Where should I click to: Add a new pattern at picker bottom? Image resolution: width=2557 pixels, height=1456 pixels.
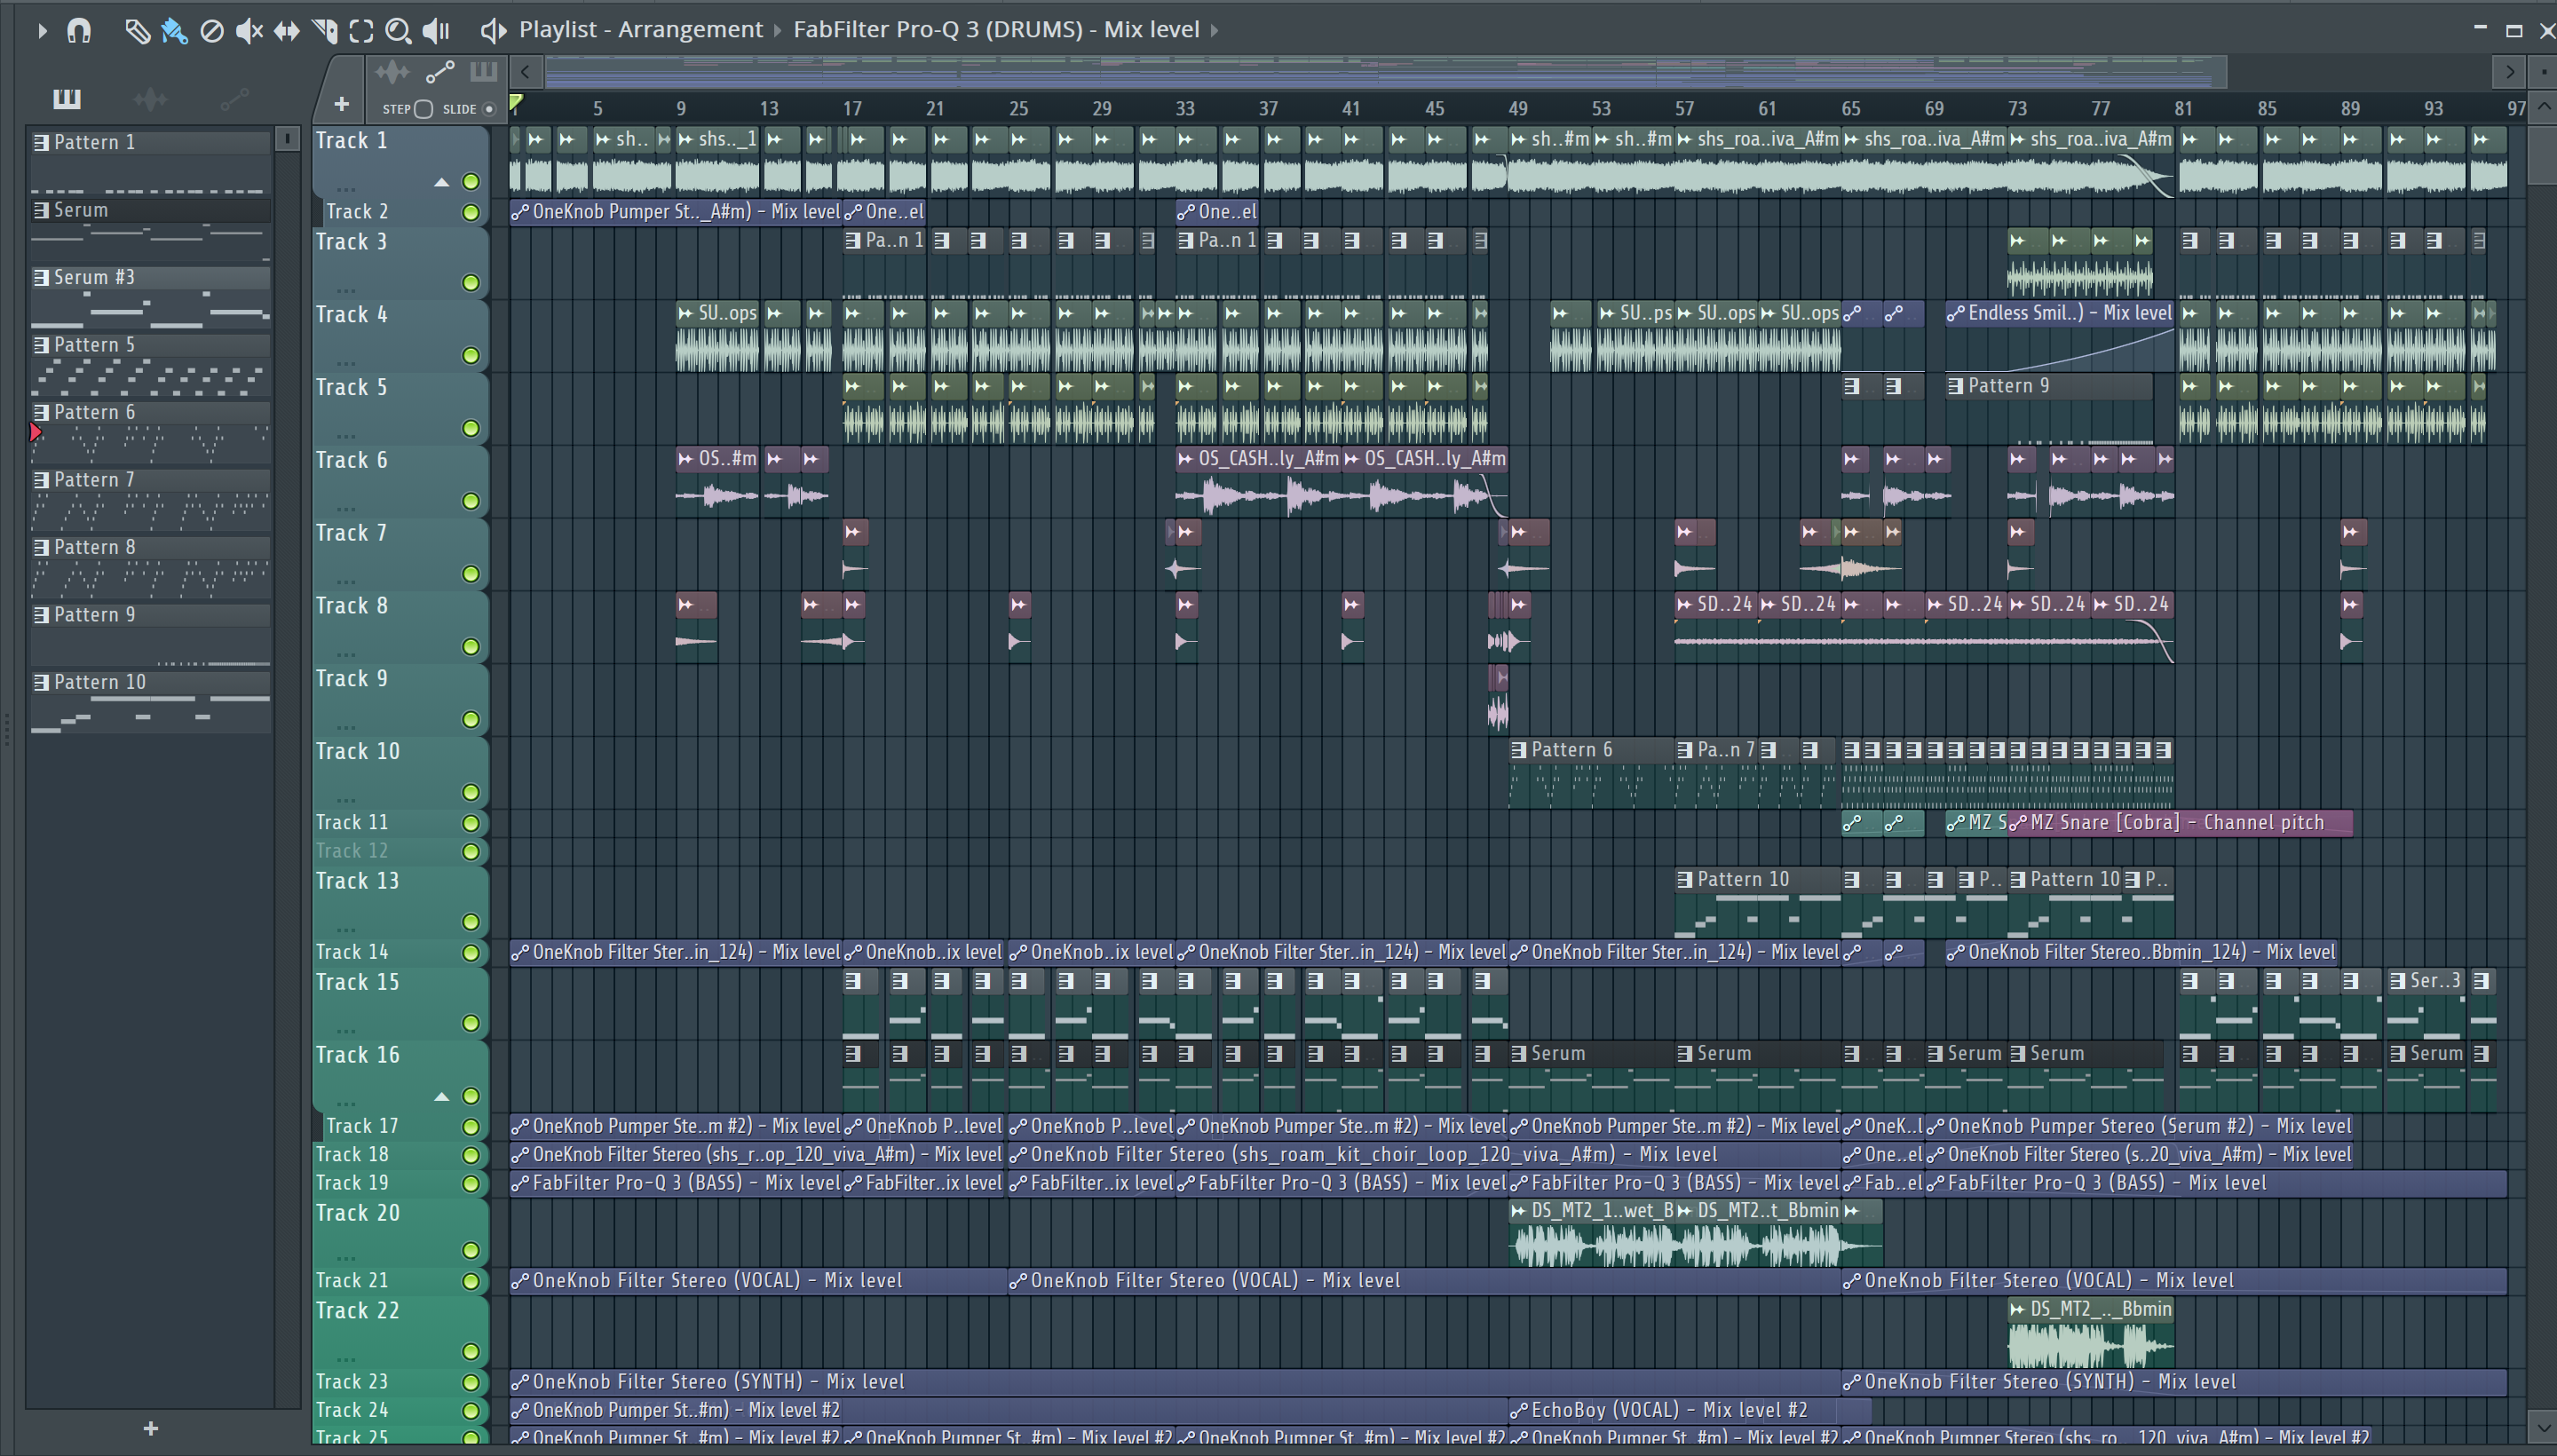coord(151,1428)
